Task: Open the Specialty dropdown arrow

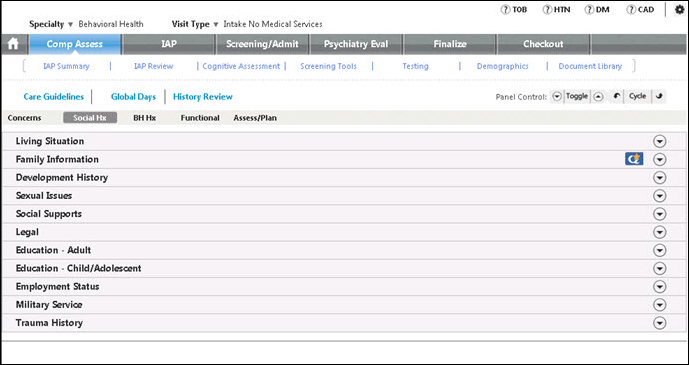Action: click(x=71, y=25)
